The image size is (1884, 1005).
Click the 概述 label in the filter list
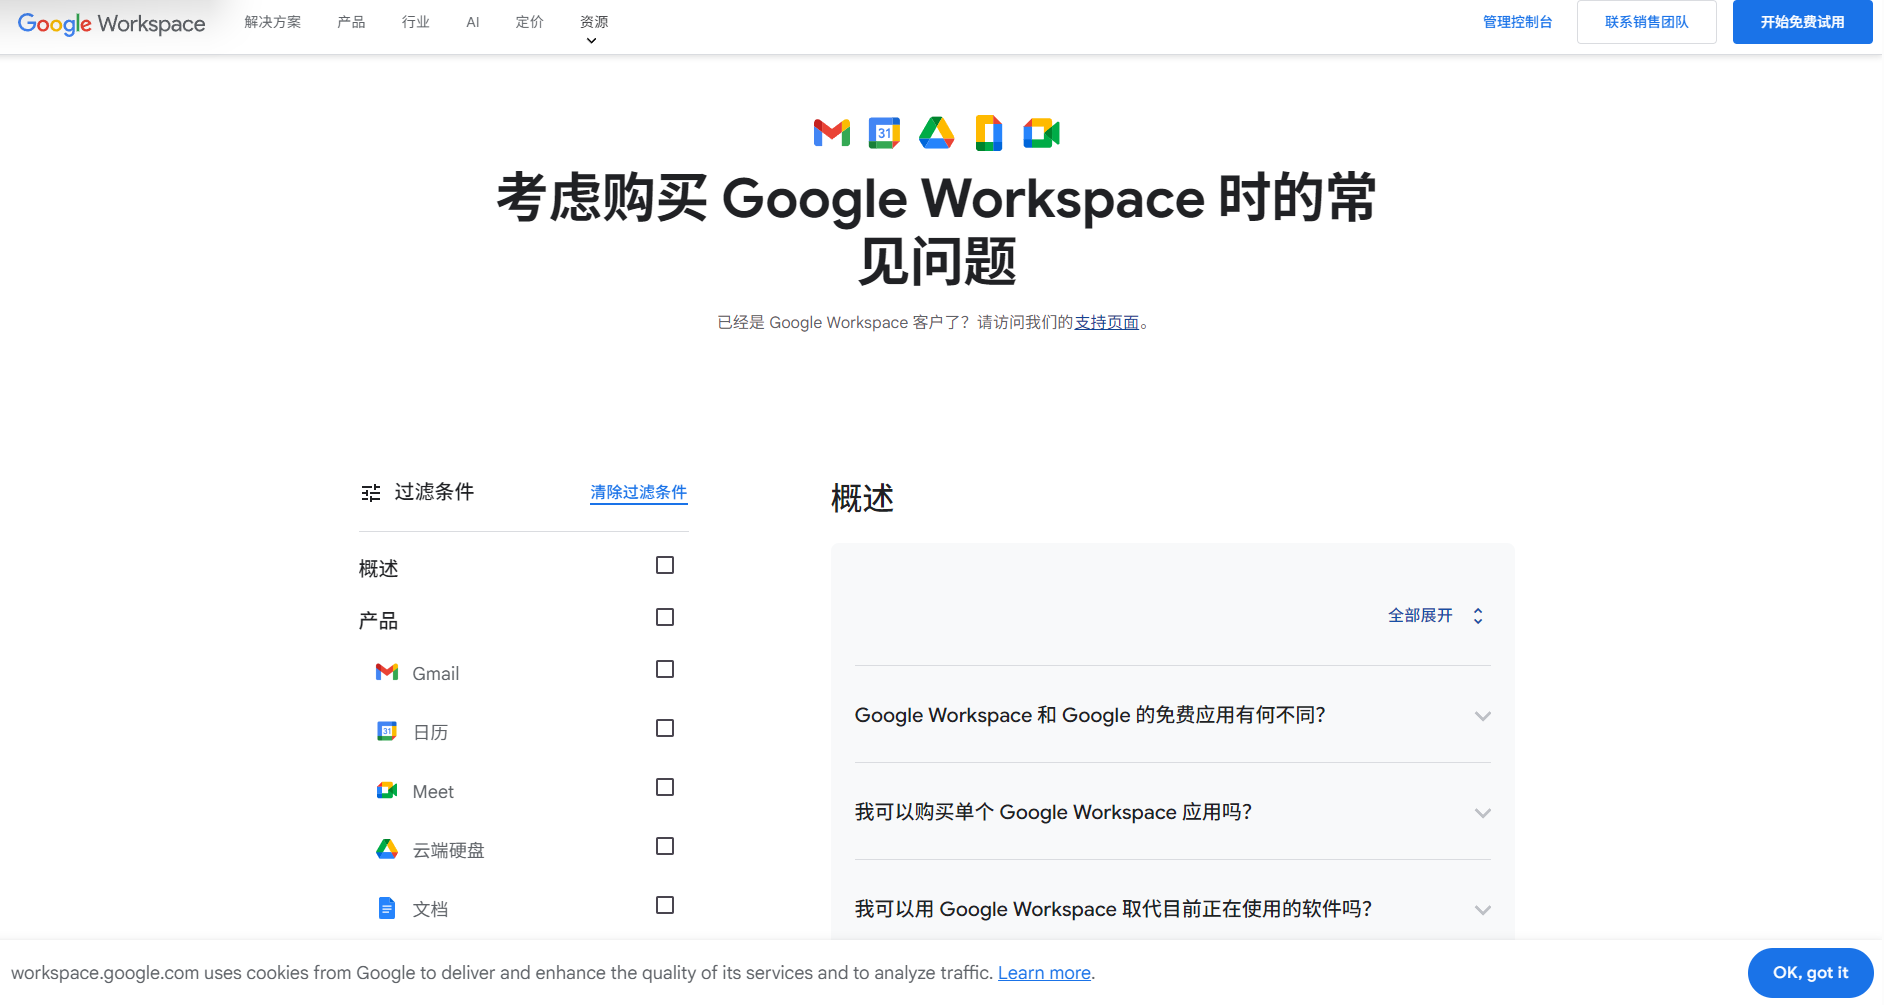[x=379, y=569]
